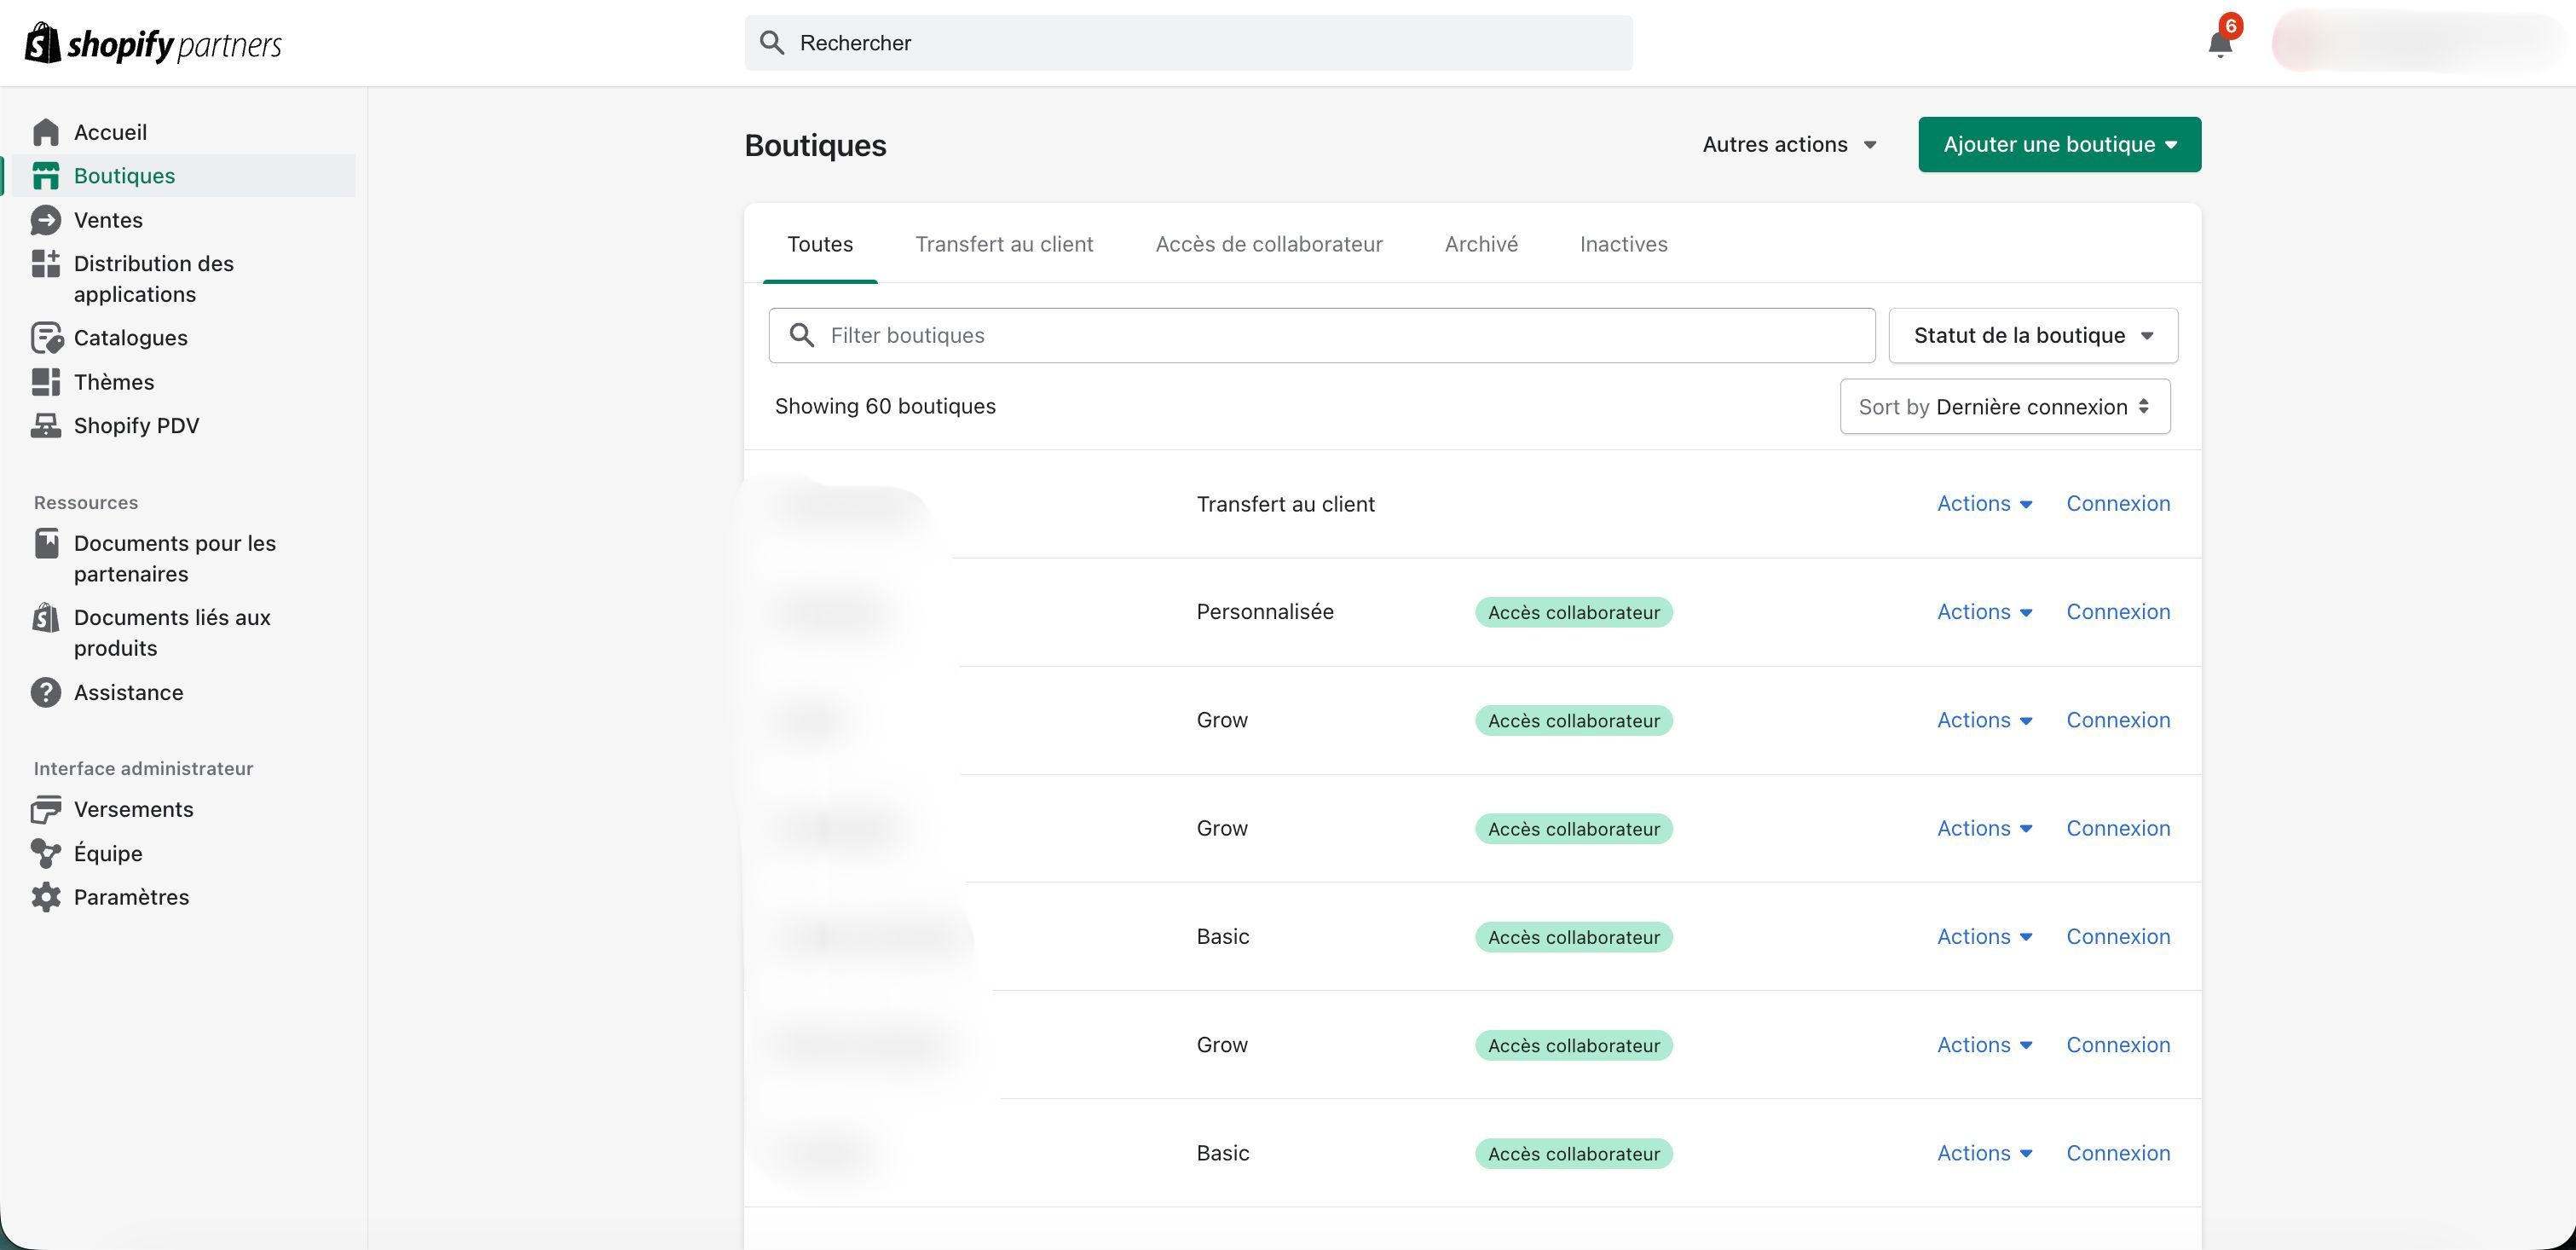This screenshot has height=1250, width=2576.
Task: Open Paramètres gear icon
Action: (46, 897)
